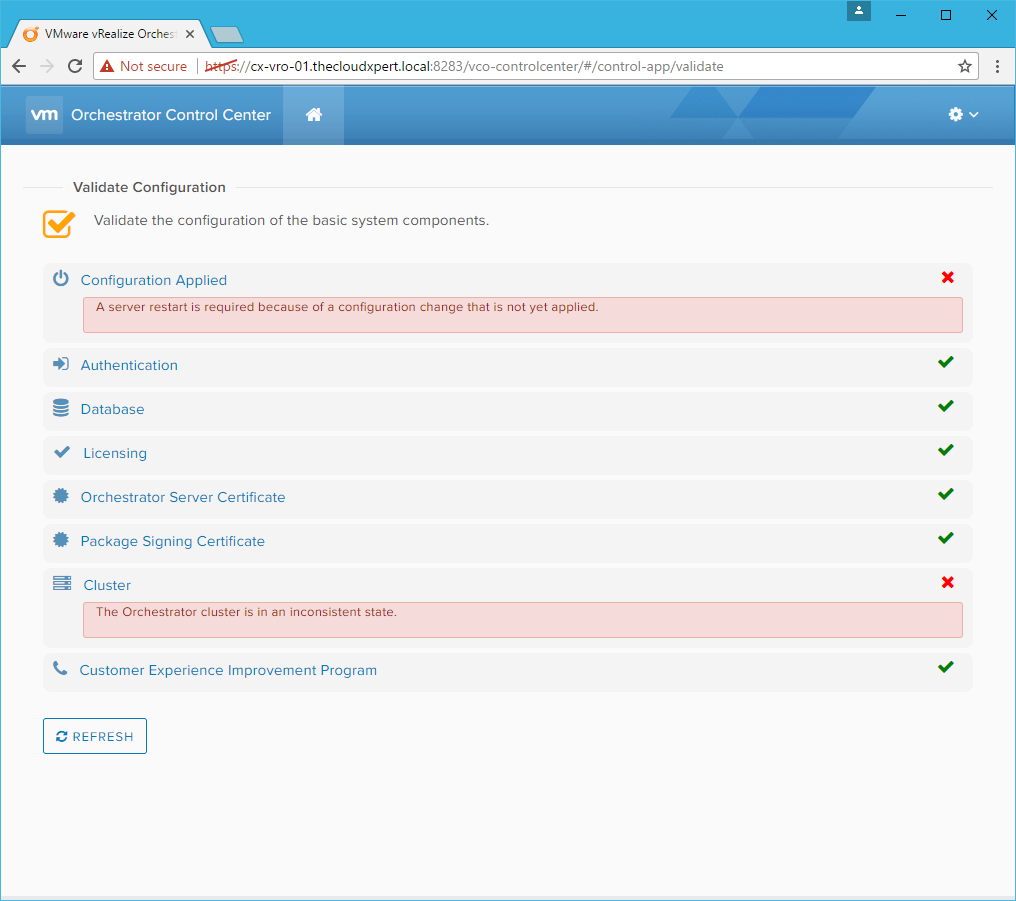Open the settings gear dropdown
This screenshot has height=901, width=1016.
tap(963, 115)
